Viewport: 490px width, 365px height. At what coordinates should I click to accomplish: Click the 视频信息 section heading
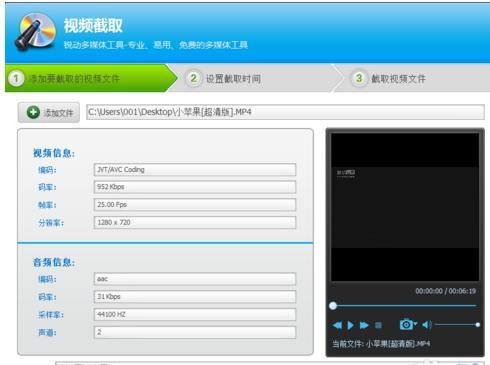[x=54, y=153]
